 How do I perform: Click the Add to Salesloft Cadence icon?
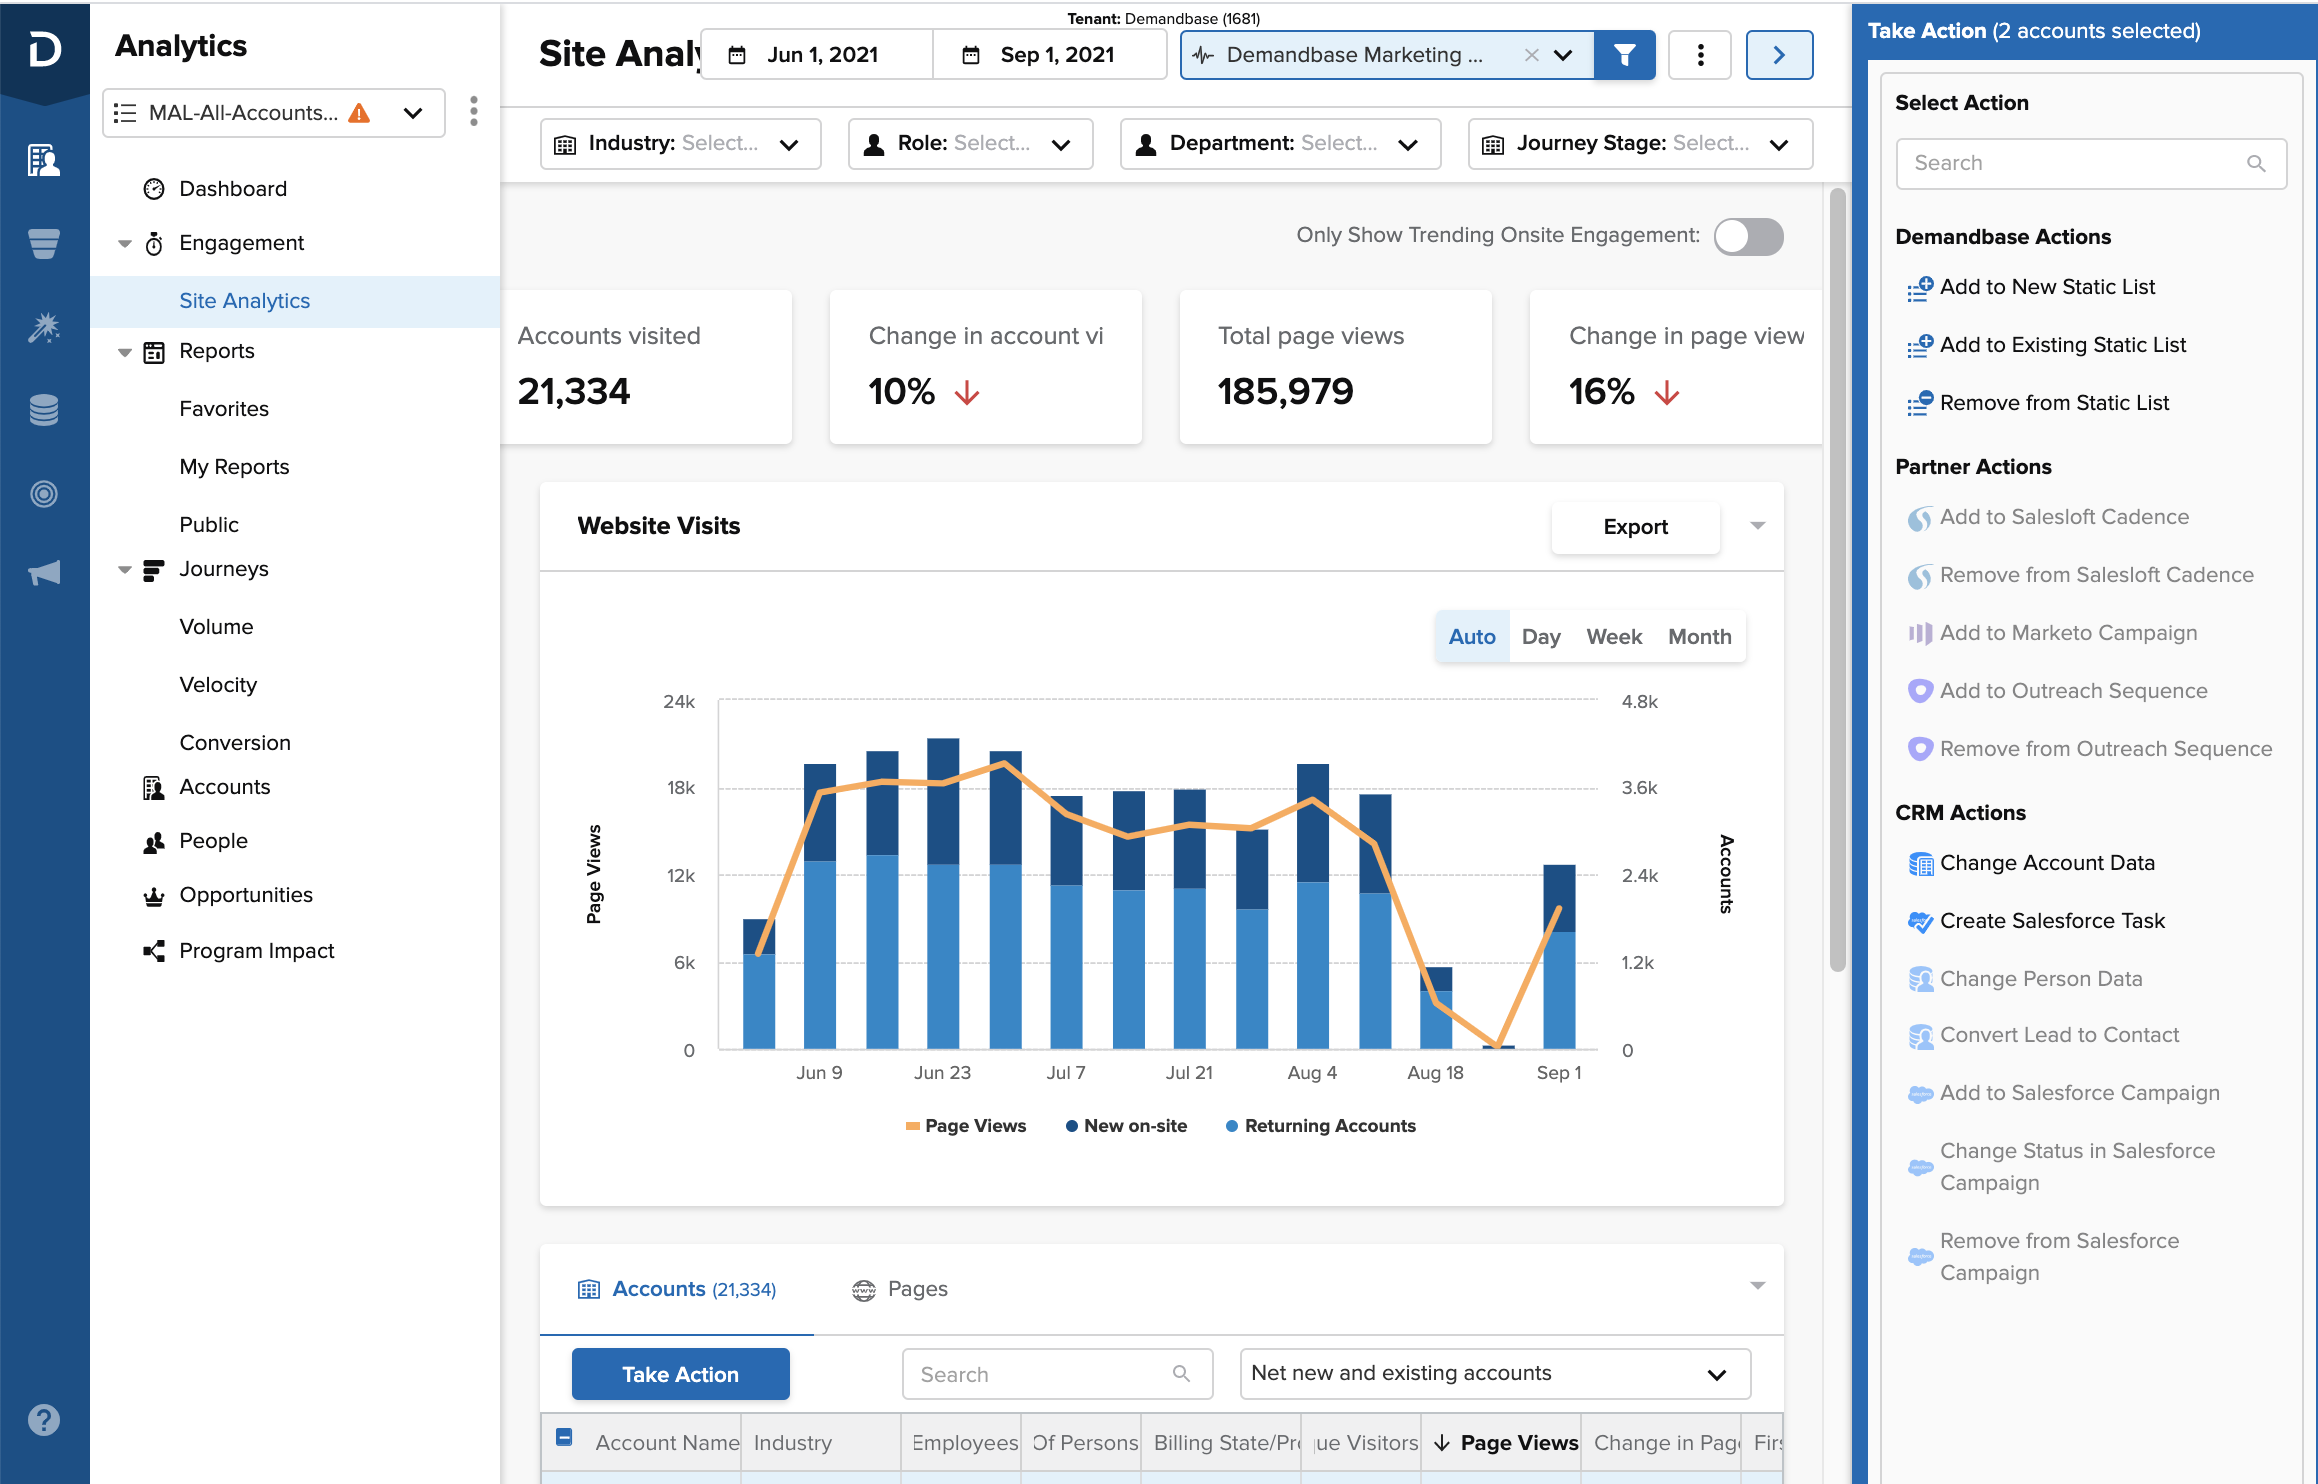tap(1920, 518)
